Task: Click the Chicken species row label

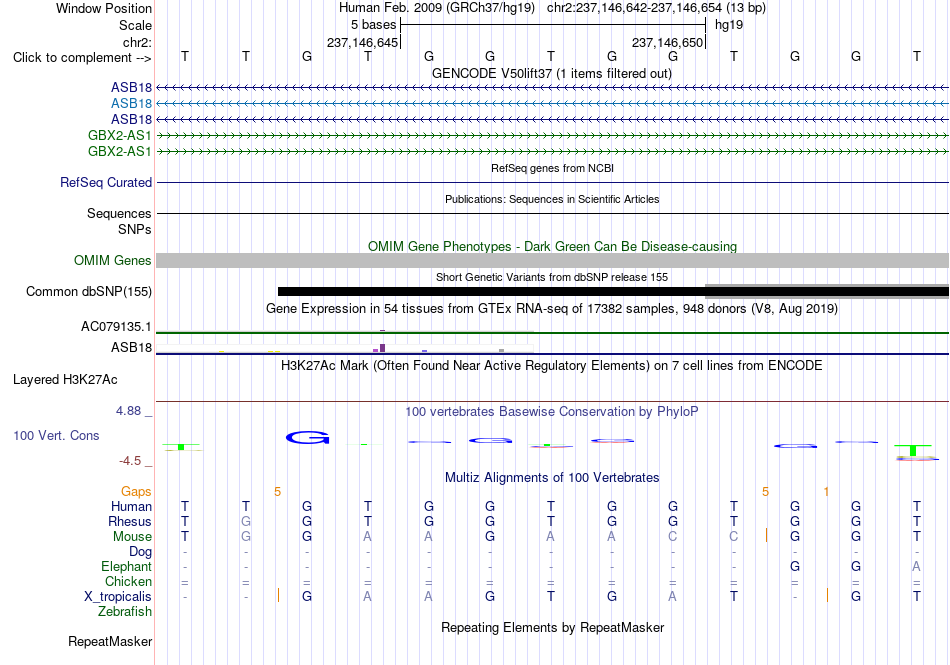Action: [128, 581]
